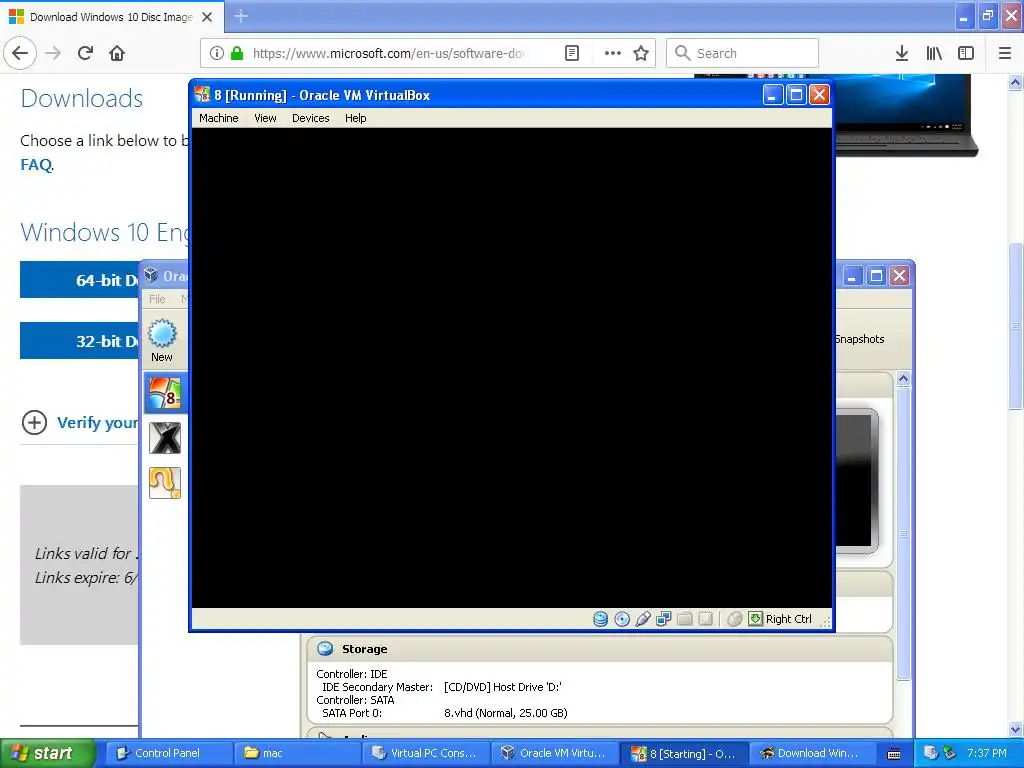Click the shared folders status icon
Image resolution: width=1024 pixels, height=768 pixels.
684,618
